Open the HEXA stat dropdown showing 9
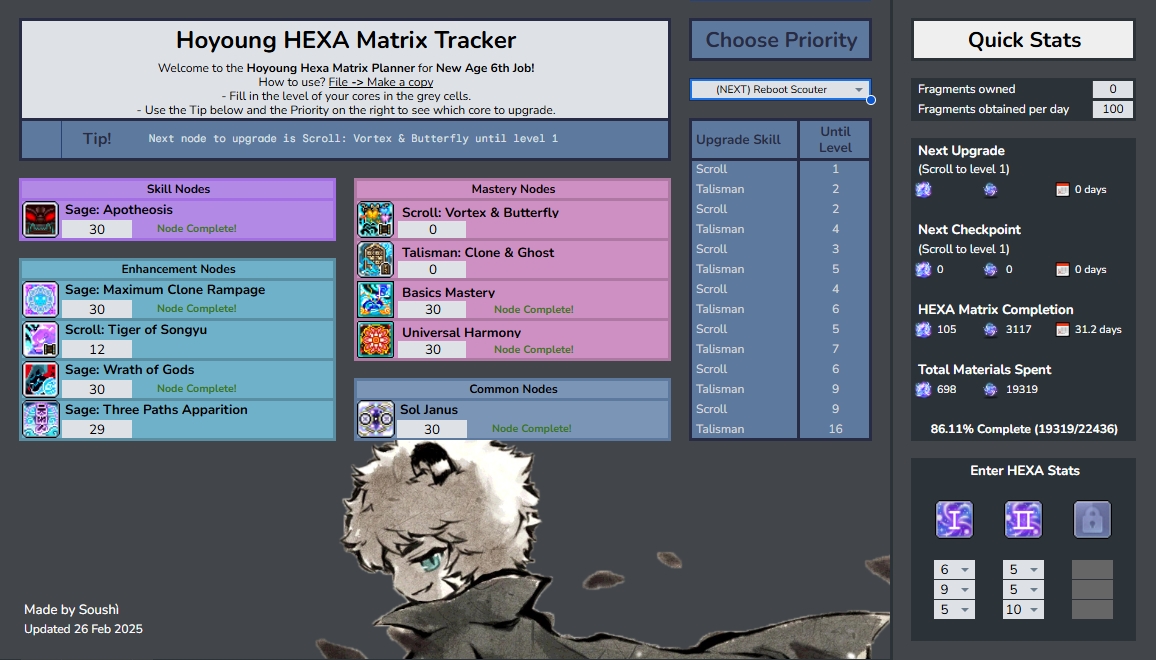Viewport: 1156px width, 660px height. pyautogui.click(x=954, y=590)
